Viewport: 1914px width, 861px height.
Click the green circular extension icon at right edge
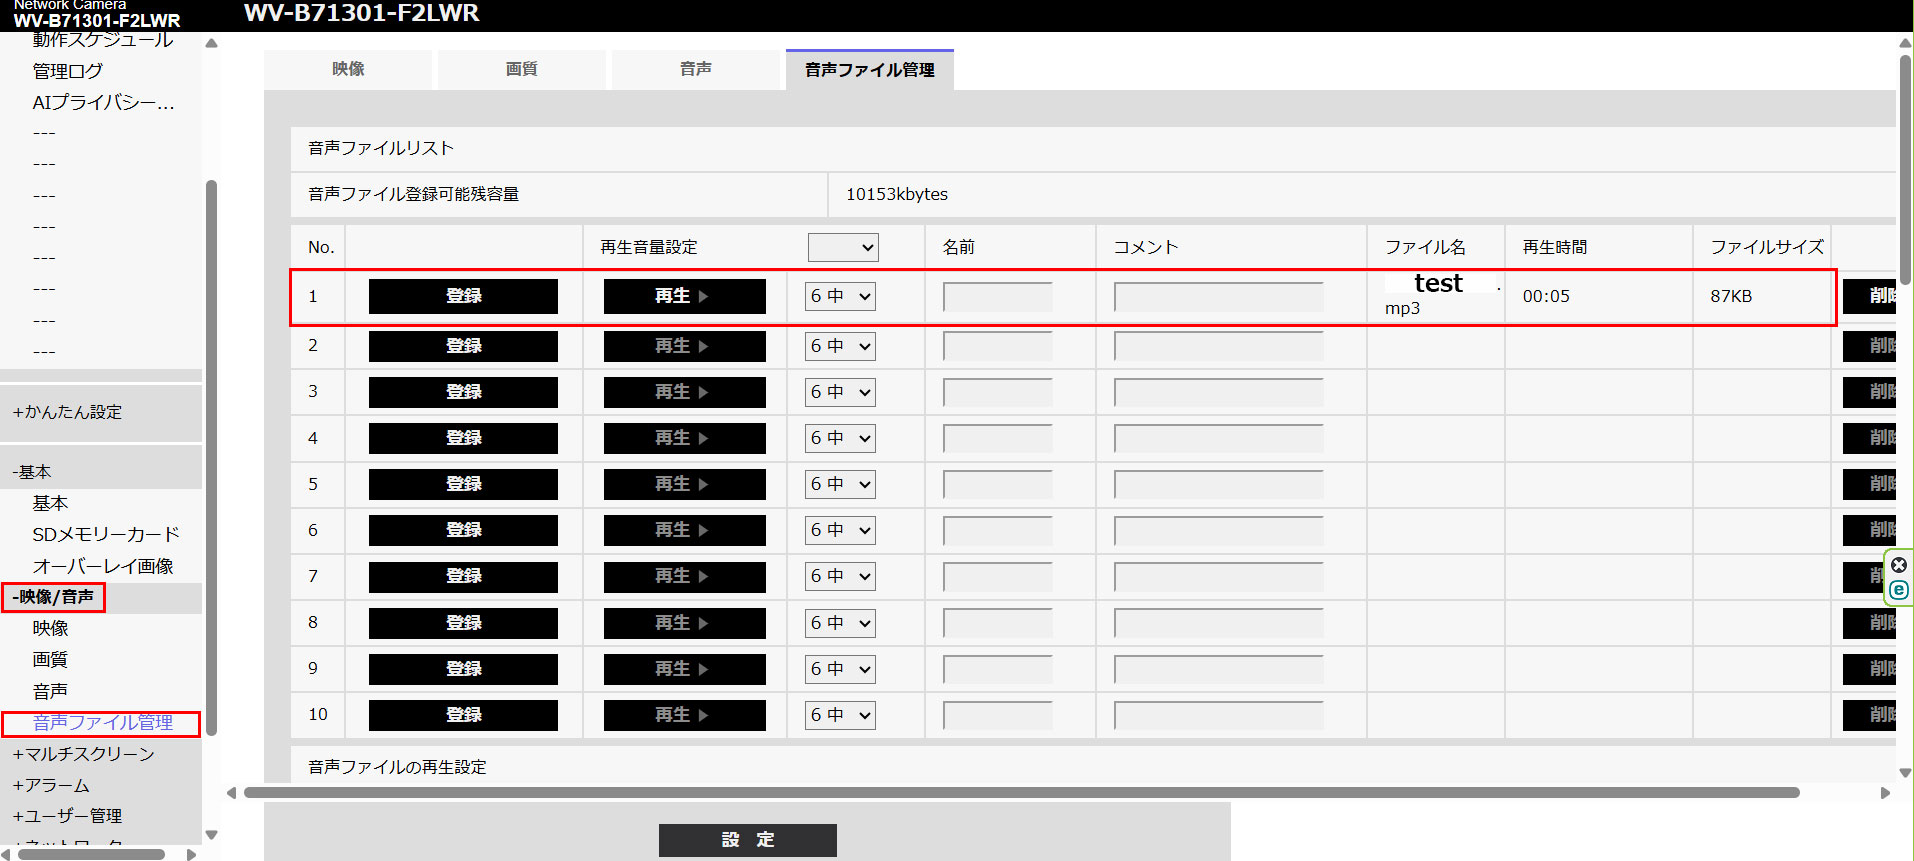[x=1898, y=590]
